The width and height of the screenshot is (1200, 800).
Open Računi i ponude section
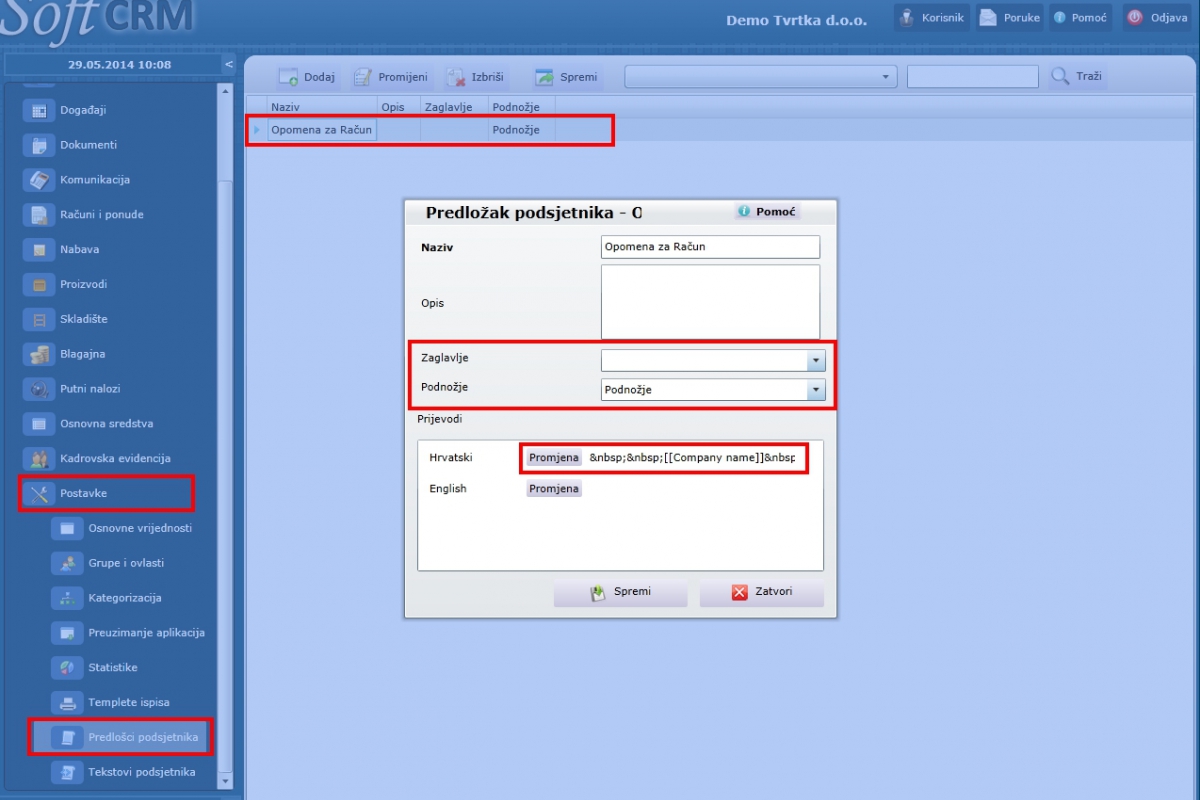point(101,215)
